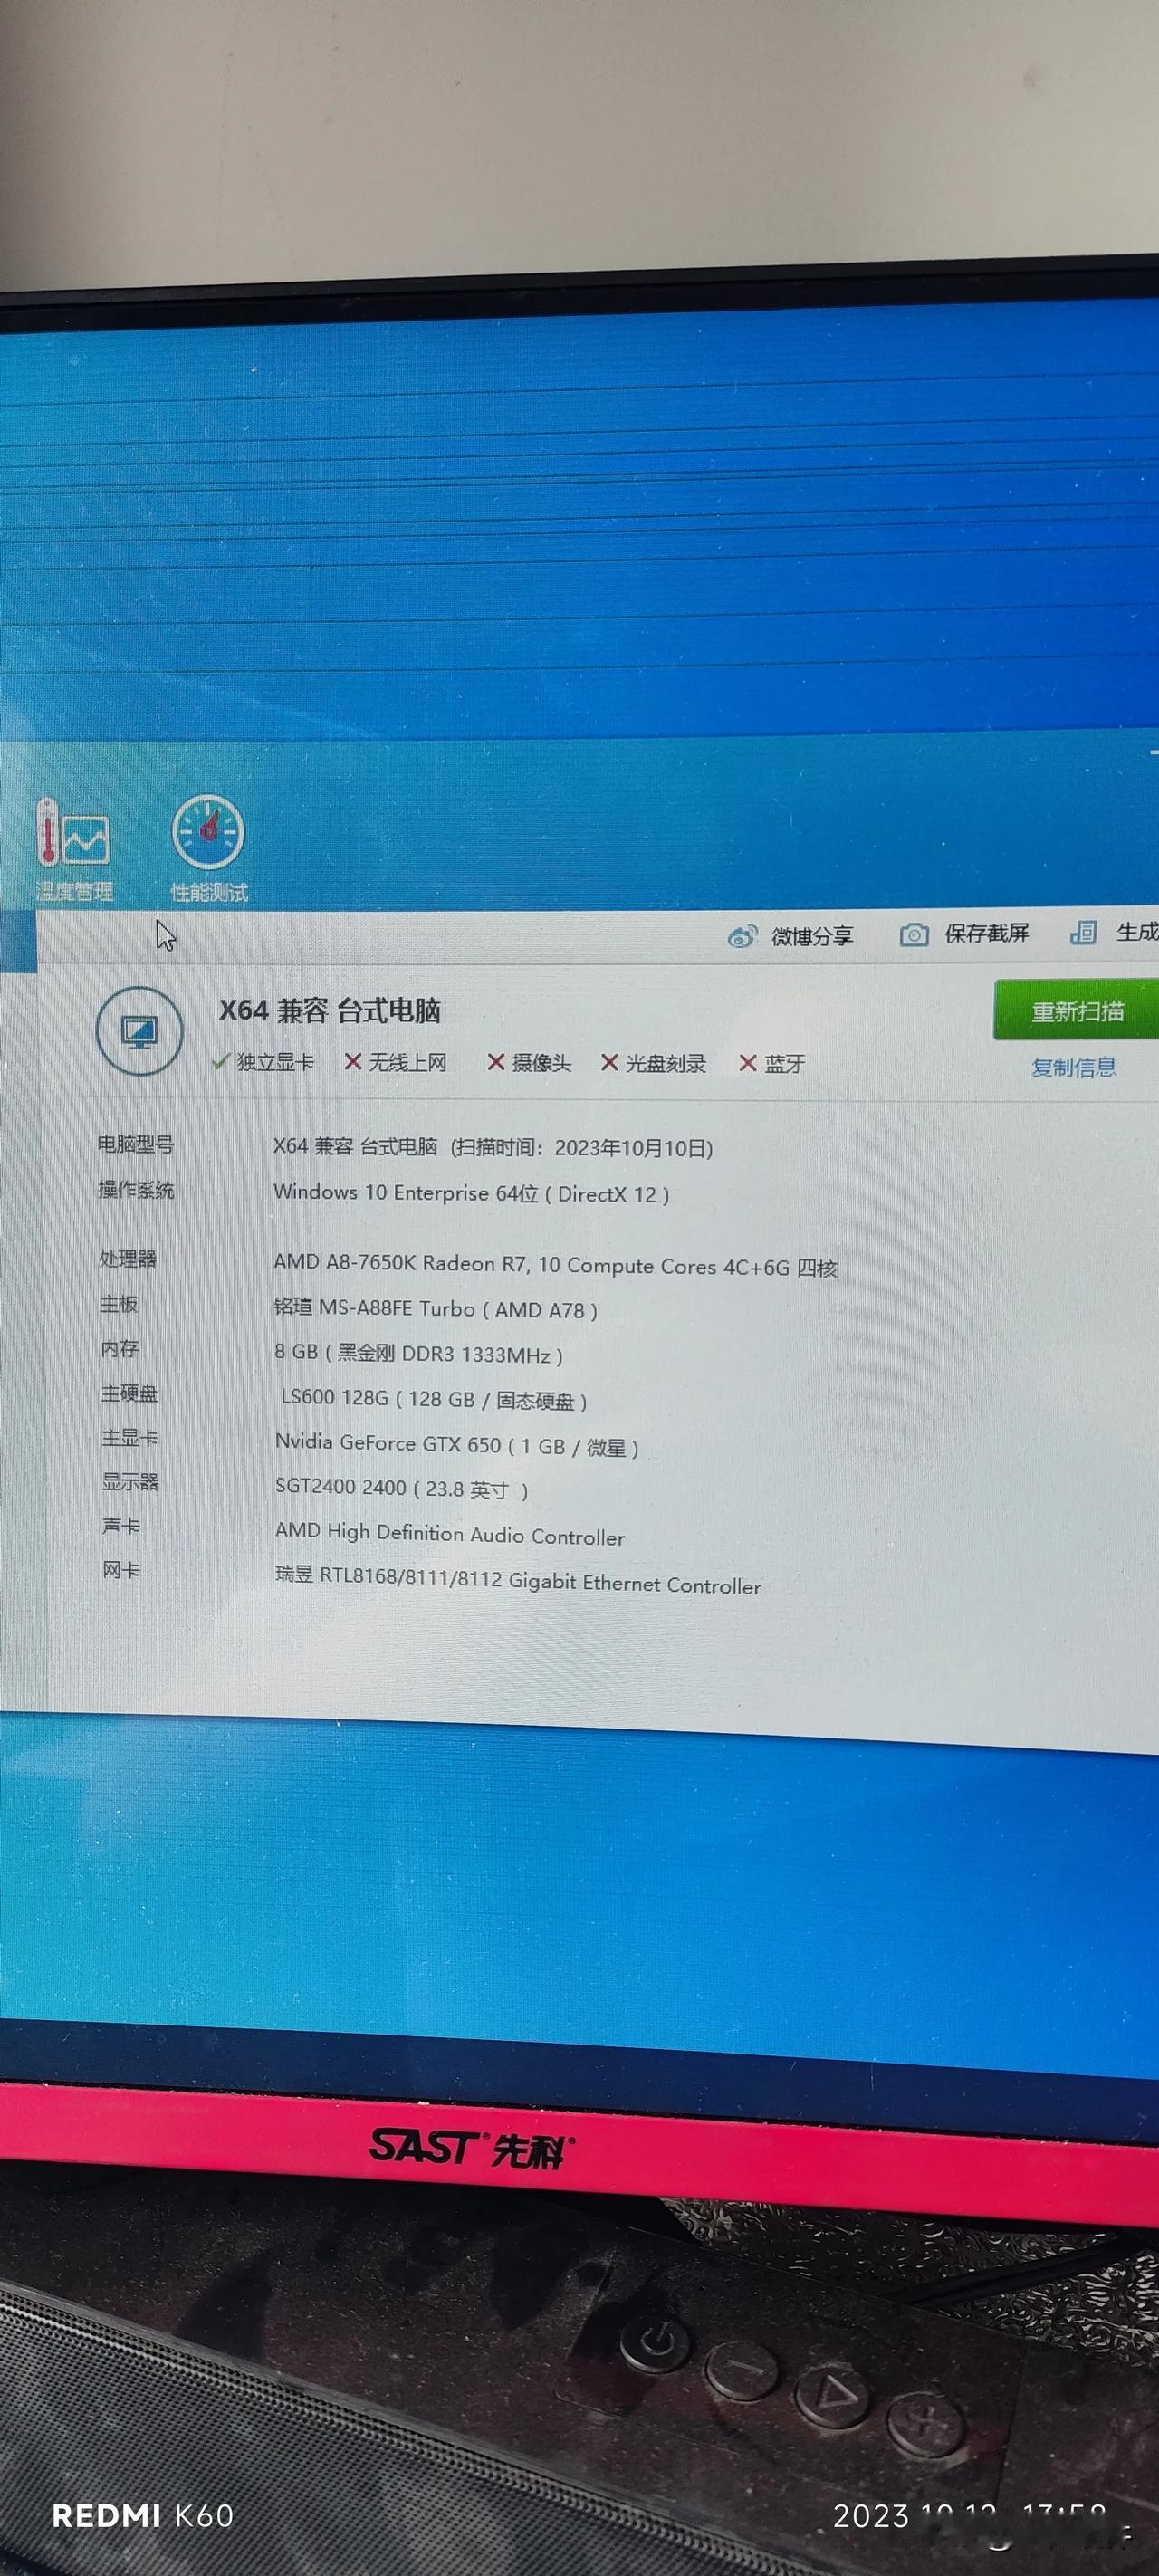
Task: Click the 主硬盘 label
Action: [x=129, y=1393]
